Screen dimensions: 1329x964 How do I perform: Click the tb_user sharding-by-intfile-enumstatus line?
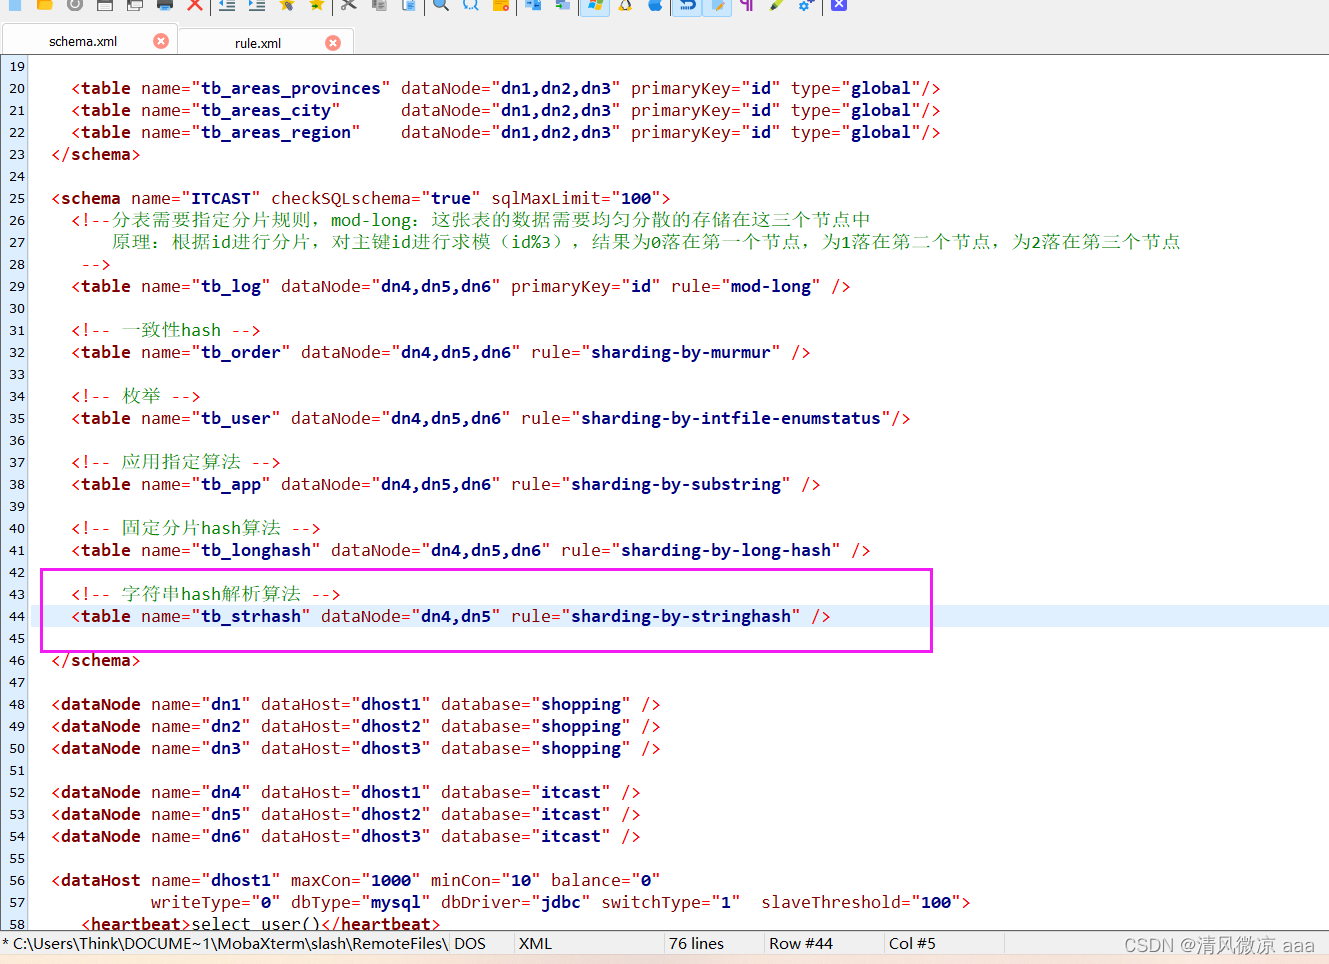[x=490, y=418]
